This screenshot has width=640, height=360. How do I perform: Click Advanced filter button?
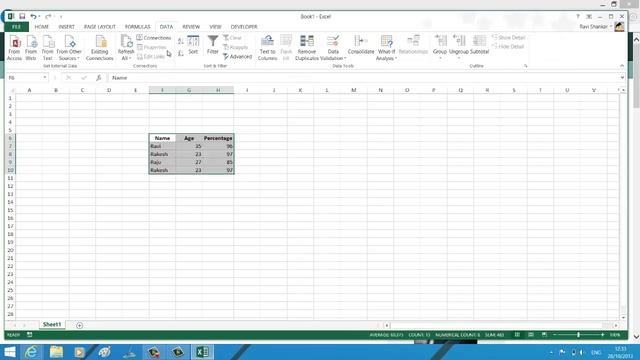[238, 57]
